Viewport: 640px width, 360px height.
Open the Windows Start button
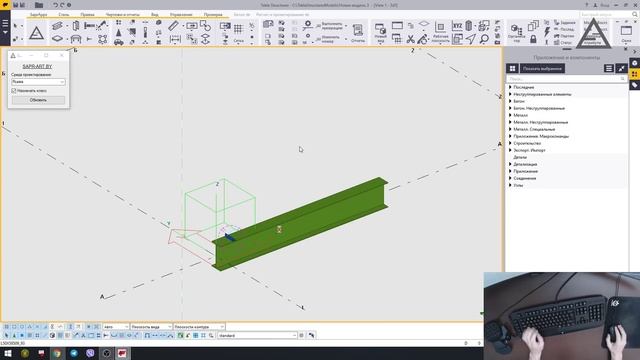pyautogui.click(x=8, y=353)
